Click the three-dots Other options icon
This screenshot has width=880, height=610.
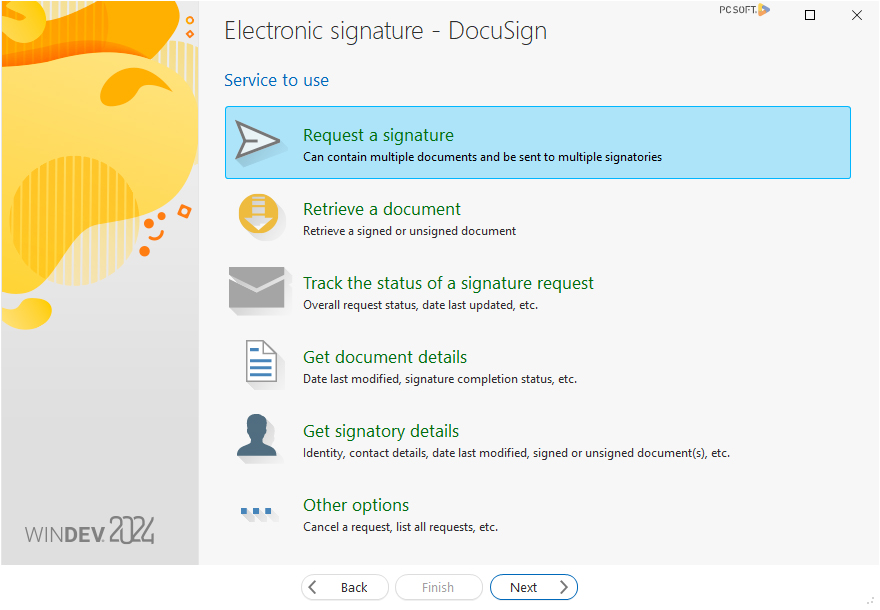coord(256,512)
